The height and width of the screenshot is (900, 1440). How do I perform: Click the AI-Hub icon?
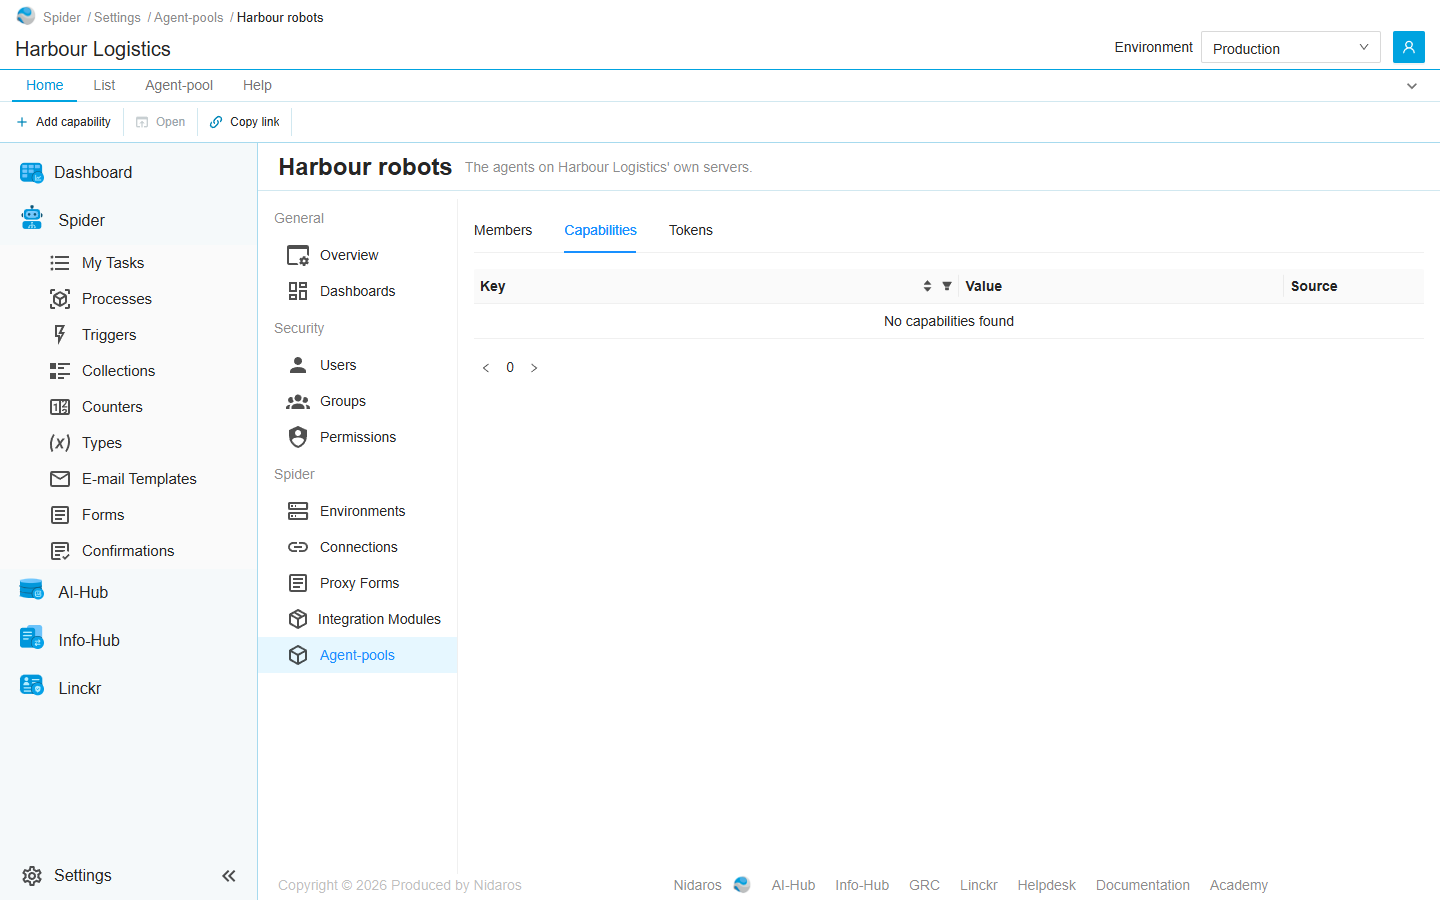click(32, 590)
